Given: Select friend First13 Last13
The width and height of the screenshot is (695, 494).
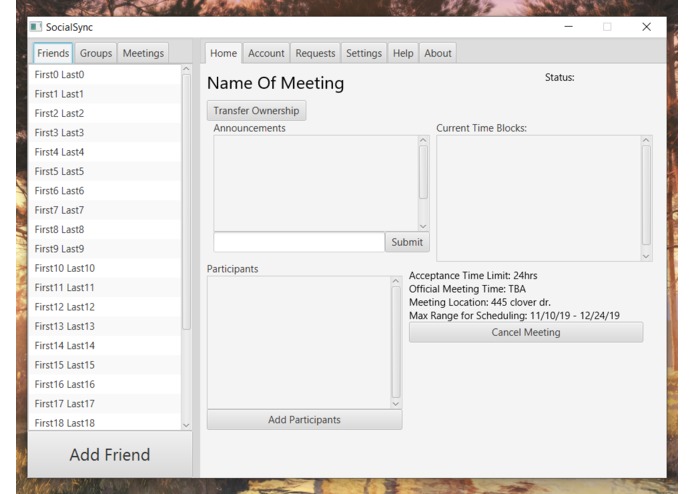Looking at the screenshot, I should 105,326.
